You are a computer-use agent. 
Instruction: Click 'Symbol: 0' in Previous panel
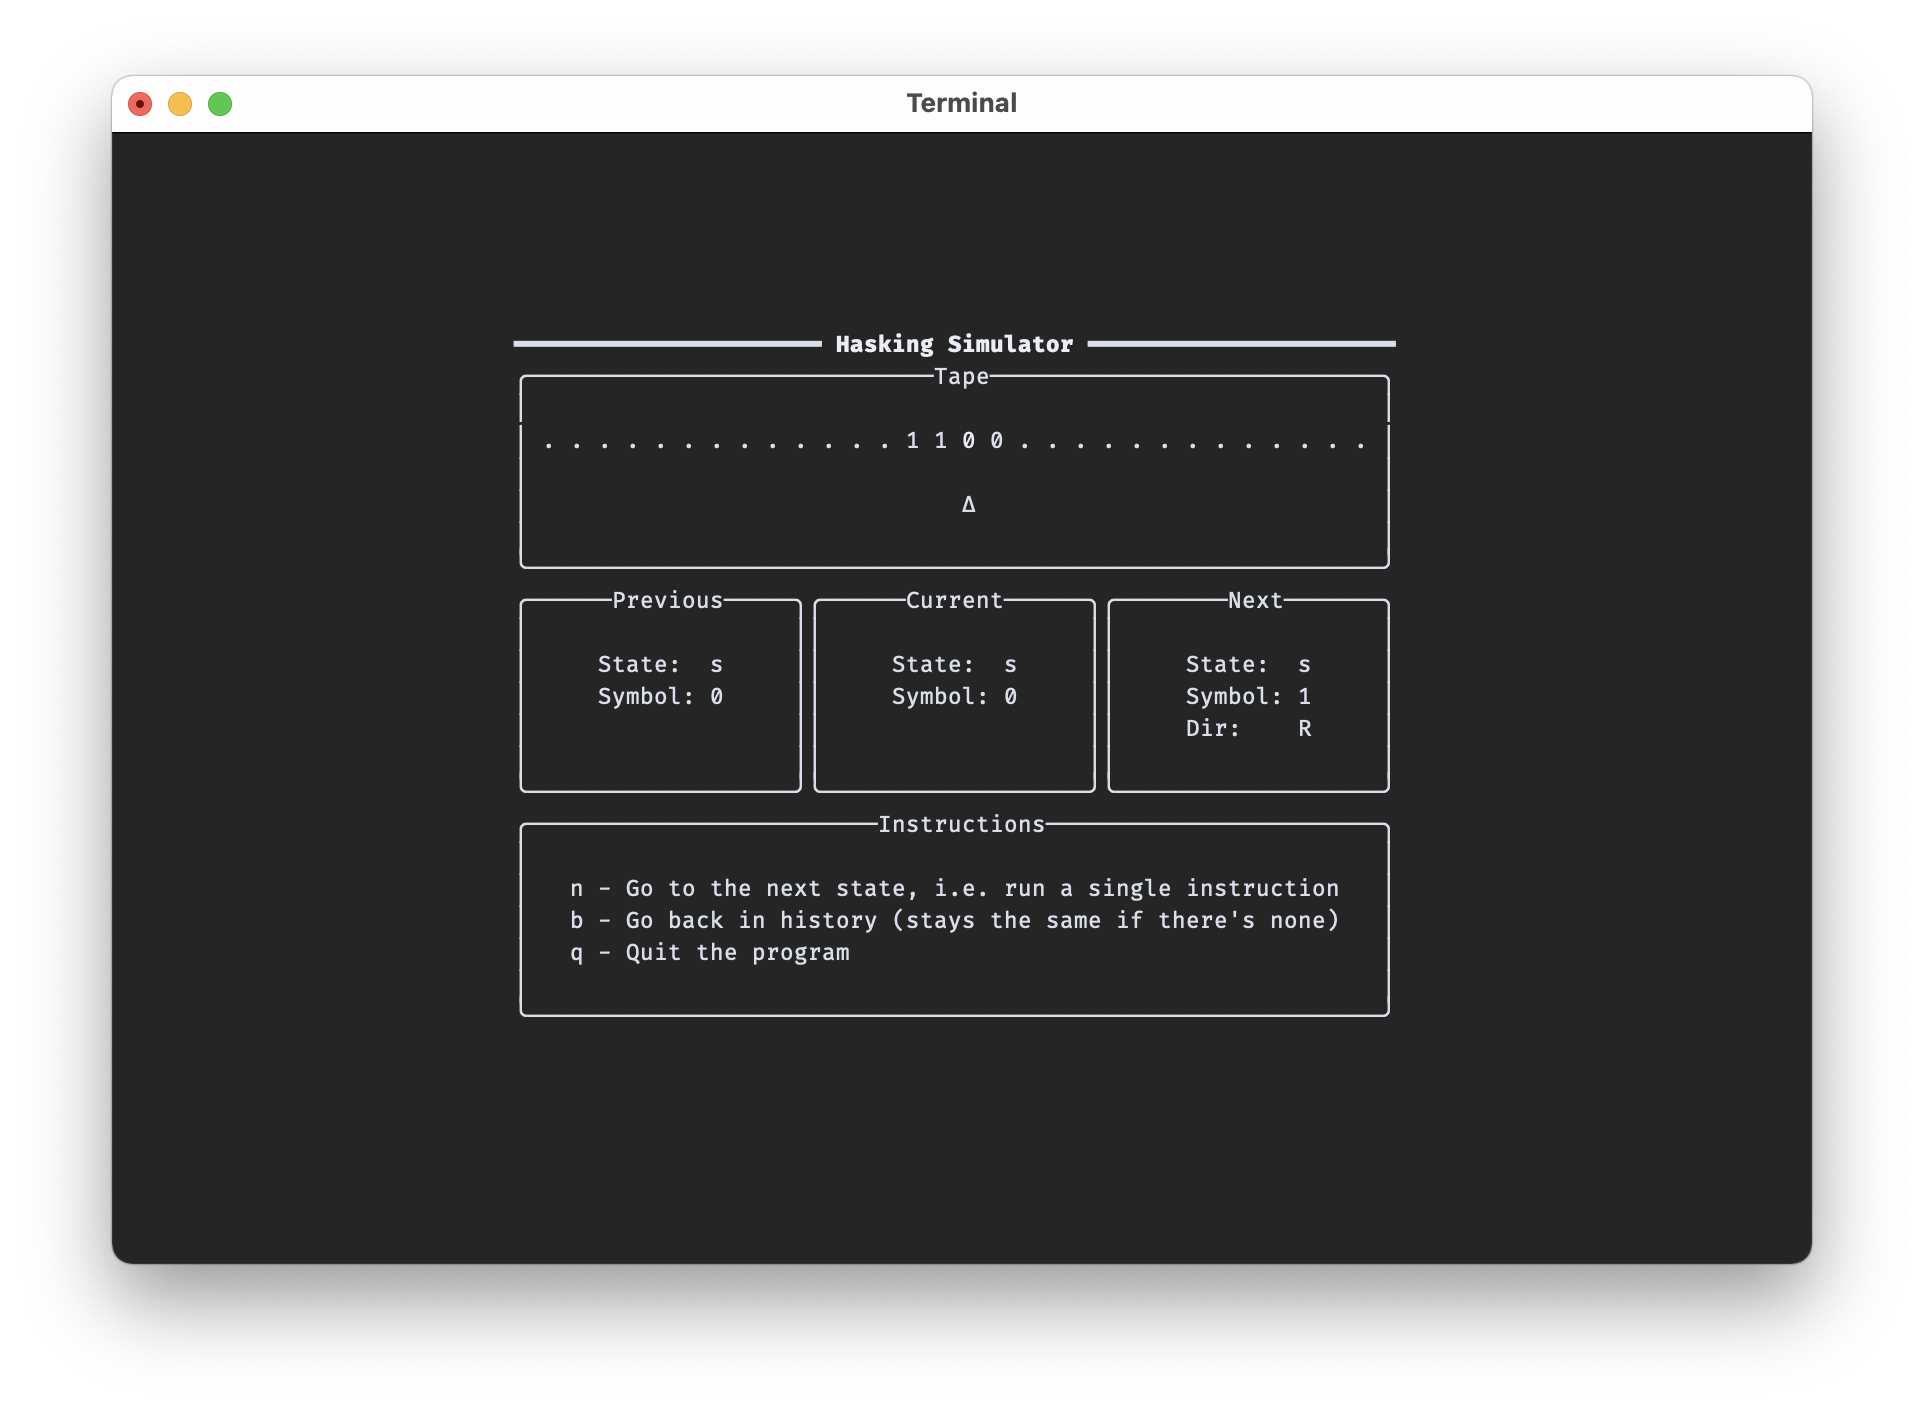(660, 697)
